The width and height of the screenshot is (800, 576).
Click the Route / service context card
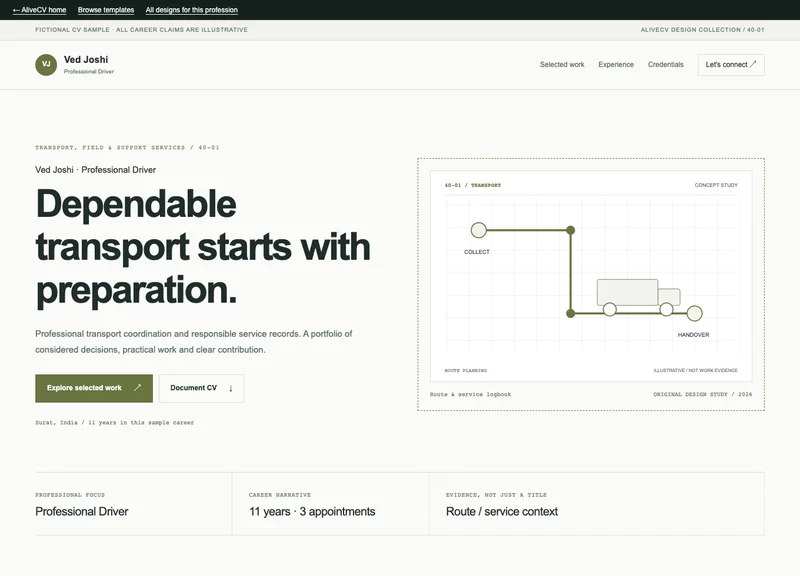click(596, 504)
